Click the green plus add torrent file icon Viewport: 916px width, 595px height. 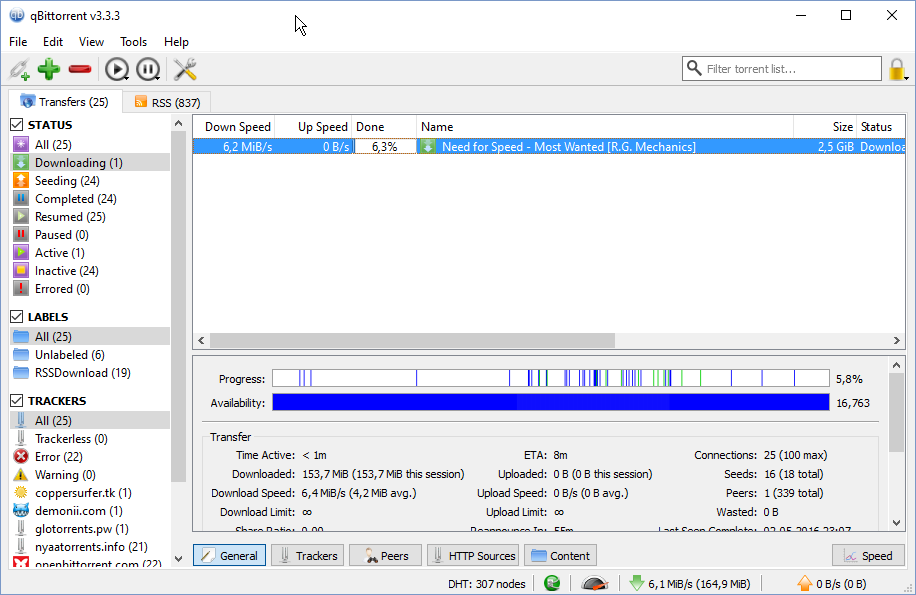(49, 69)
